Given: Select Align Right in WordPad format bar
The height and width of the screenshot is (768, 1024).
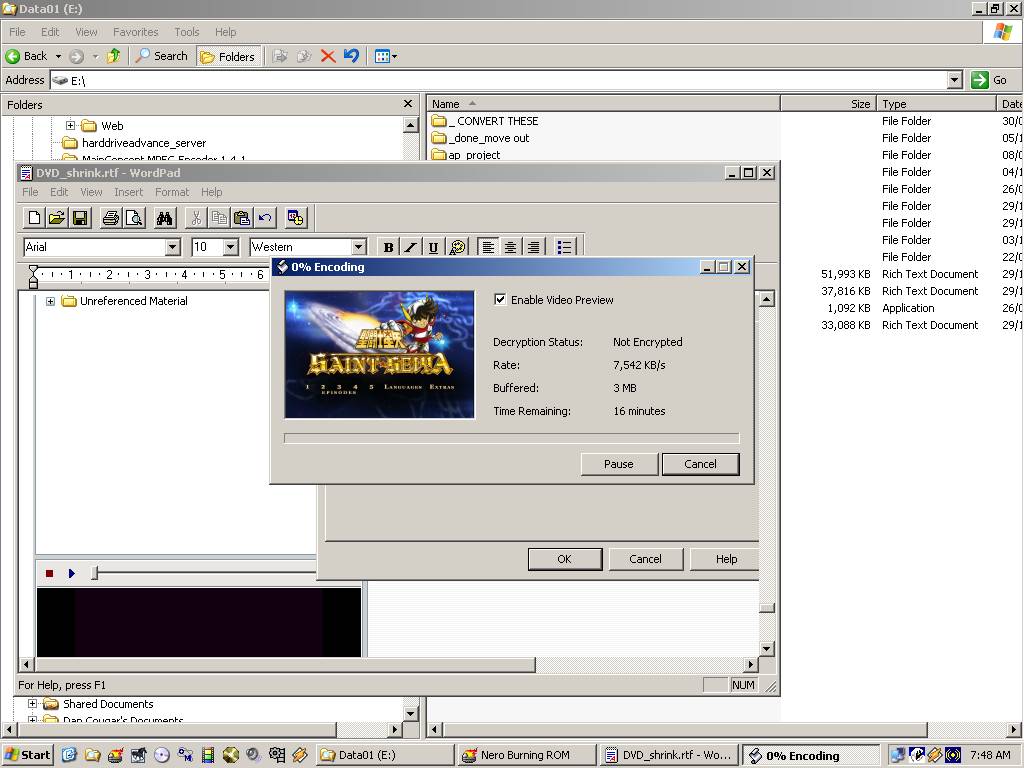Looking at the screenshot, I should tap(534, 247).
